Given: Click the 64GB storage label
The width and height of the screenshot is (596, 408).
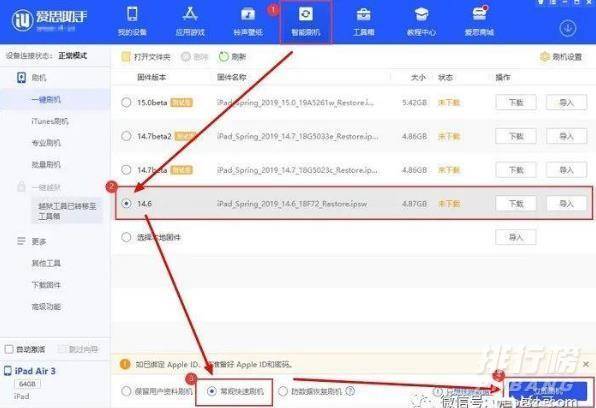Looking at the screenshot, I should 27,384.
